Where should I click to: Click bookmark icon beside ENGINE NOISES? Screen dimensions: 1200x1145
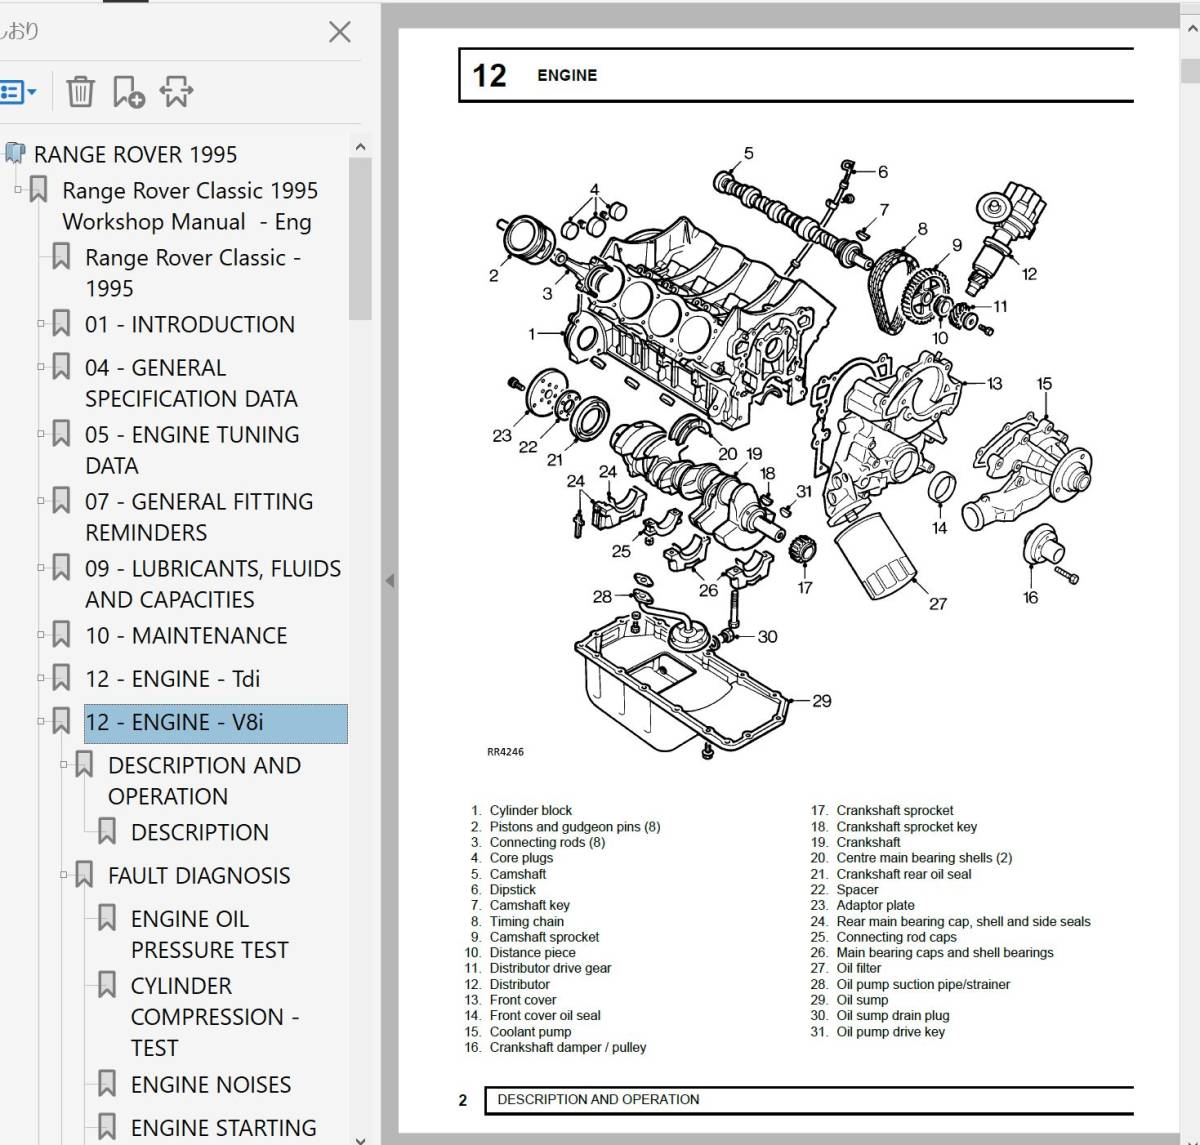click(x=107, y=1083)
